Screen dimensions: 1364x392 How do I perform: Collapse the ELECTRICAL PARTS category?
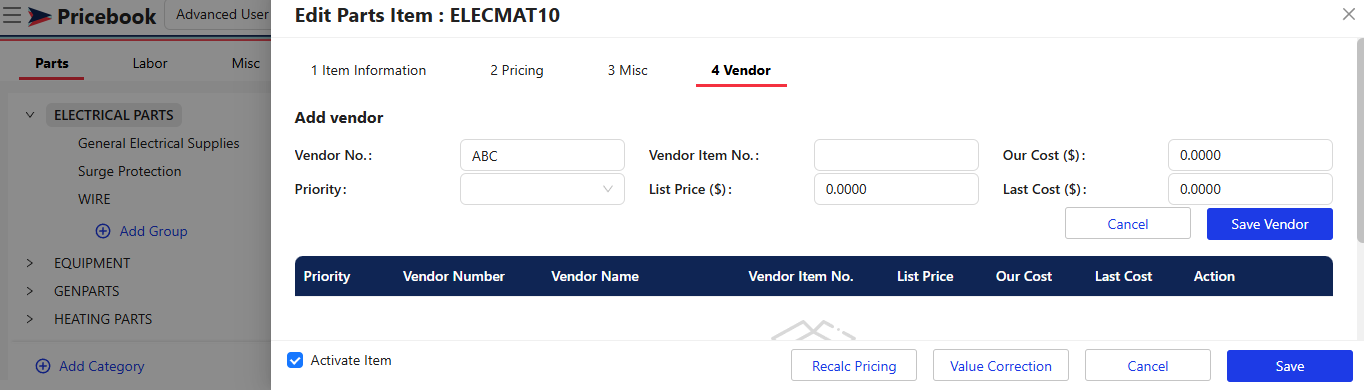(x=30, y=115)
